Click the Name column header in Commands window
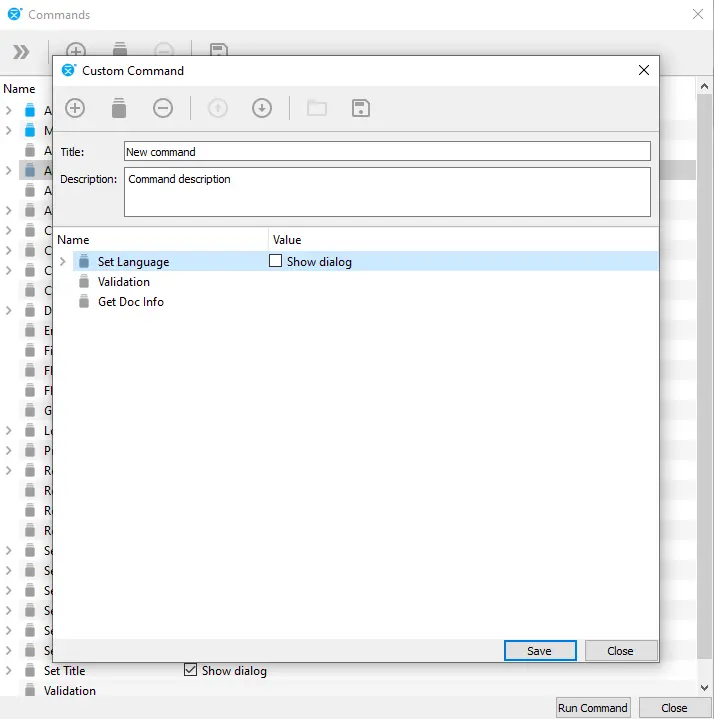 [x=19, y=89]
